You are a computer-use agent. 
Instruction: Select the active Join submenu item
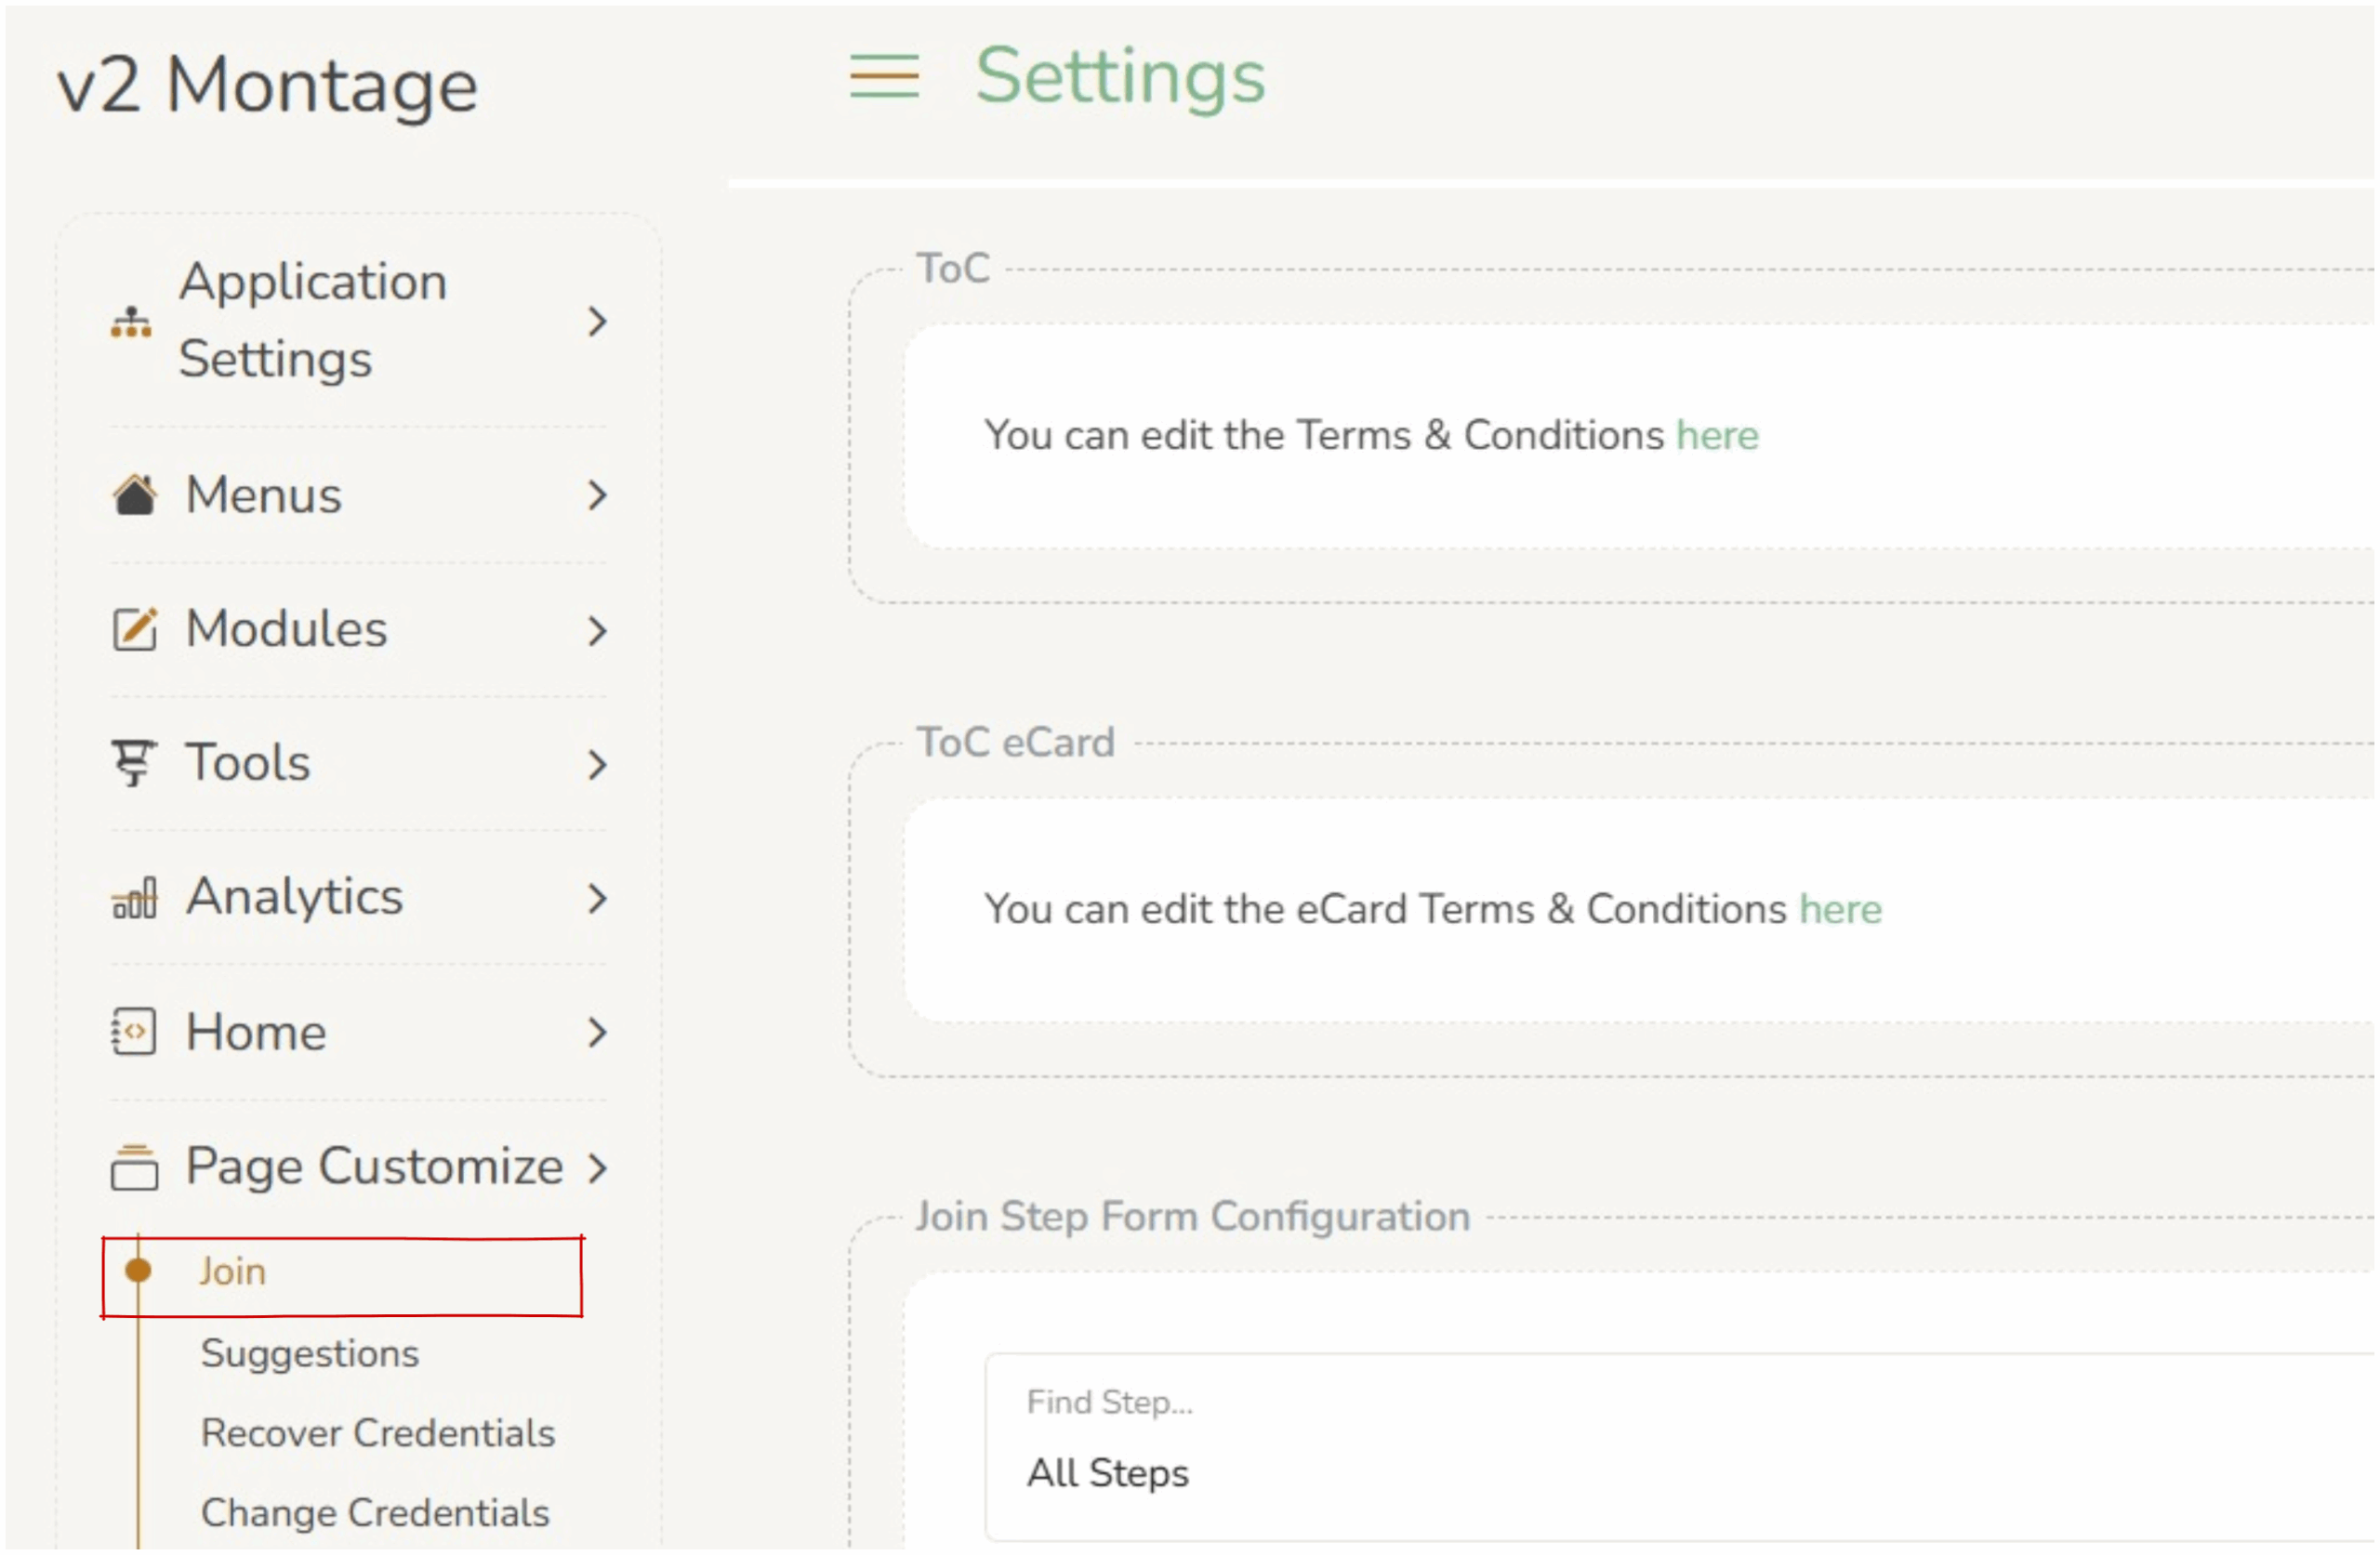(x=232, y=1272)
